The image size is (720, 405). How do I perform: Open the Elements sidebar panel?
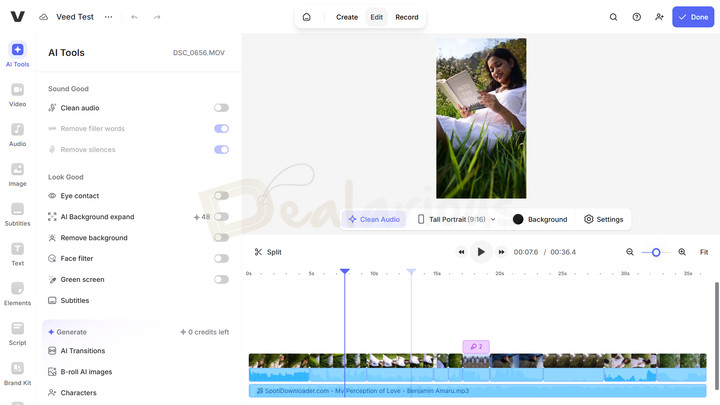pyautogui.click(x=17, y=294)
